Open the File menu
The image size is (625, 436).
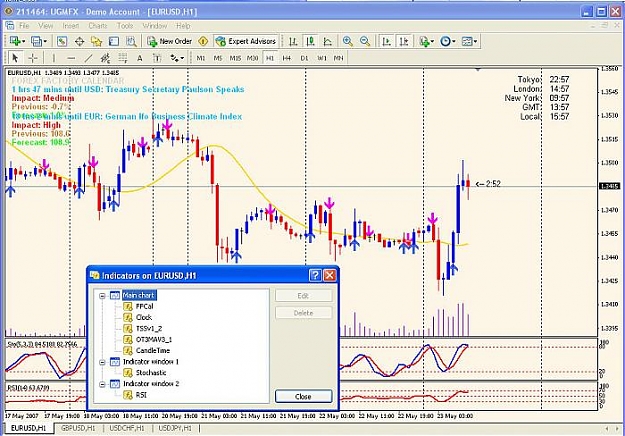point(24,26)
